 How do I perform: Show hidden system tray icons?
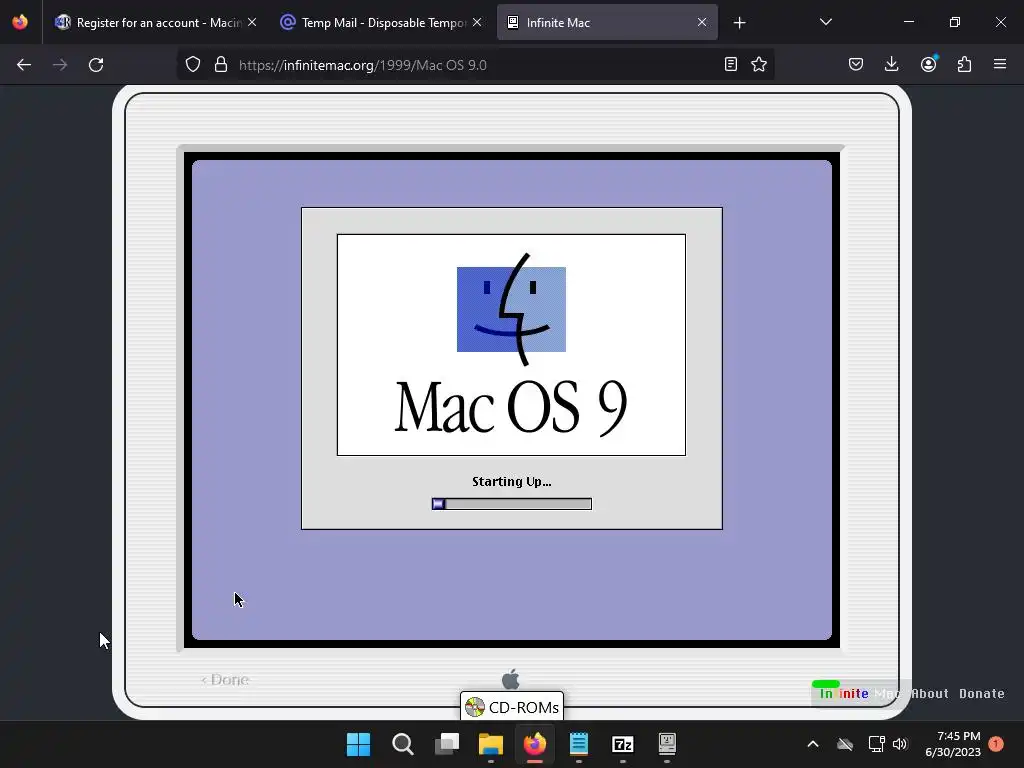(813, 744)
